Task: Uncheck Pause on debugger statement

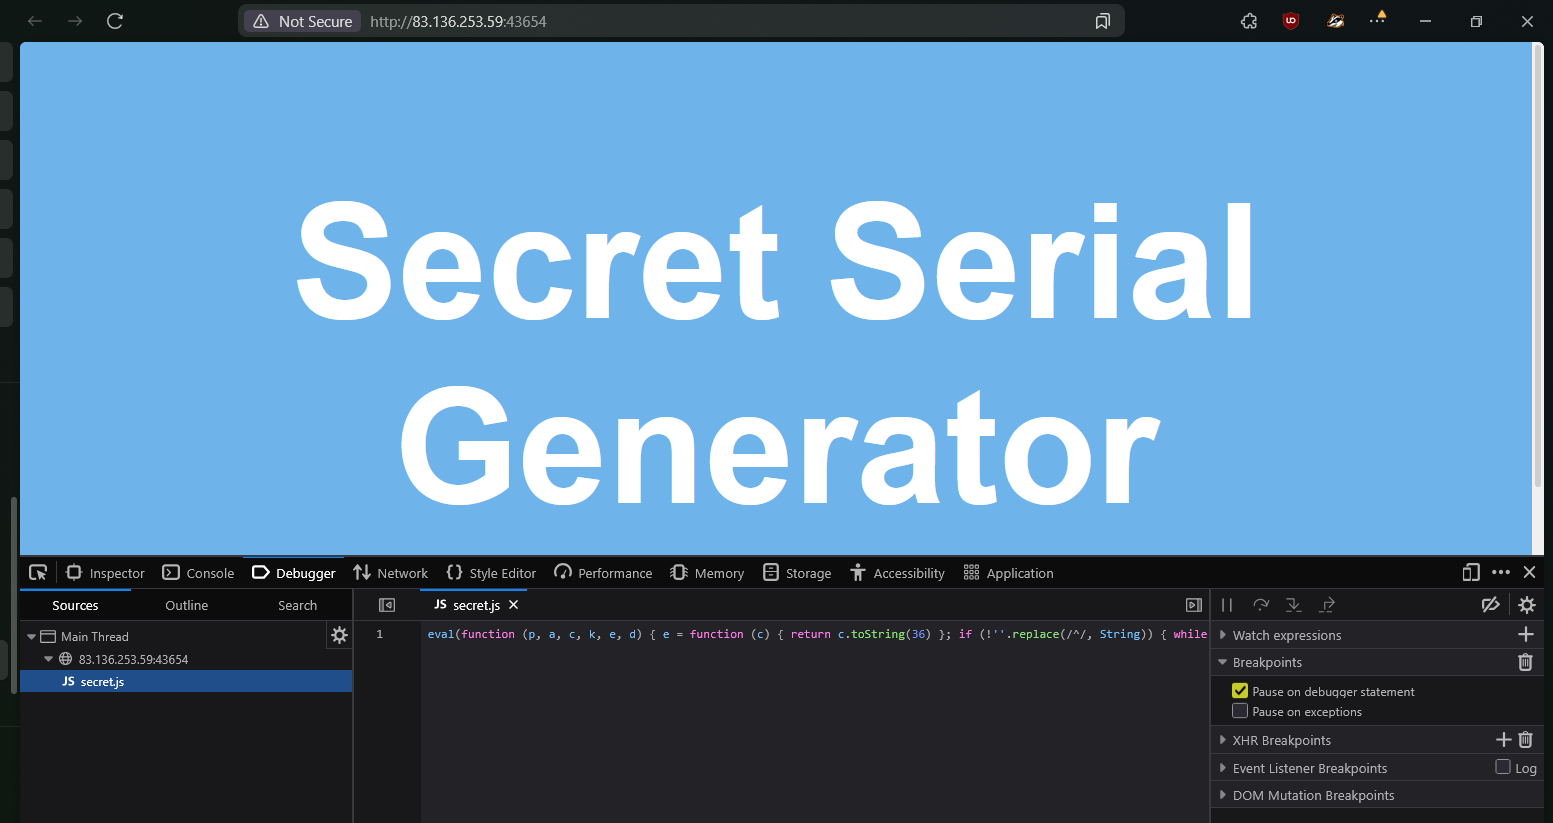Action: pos(1240,691)
